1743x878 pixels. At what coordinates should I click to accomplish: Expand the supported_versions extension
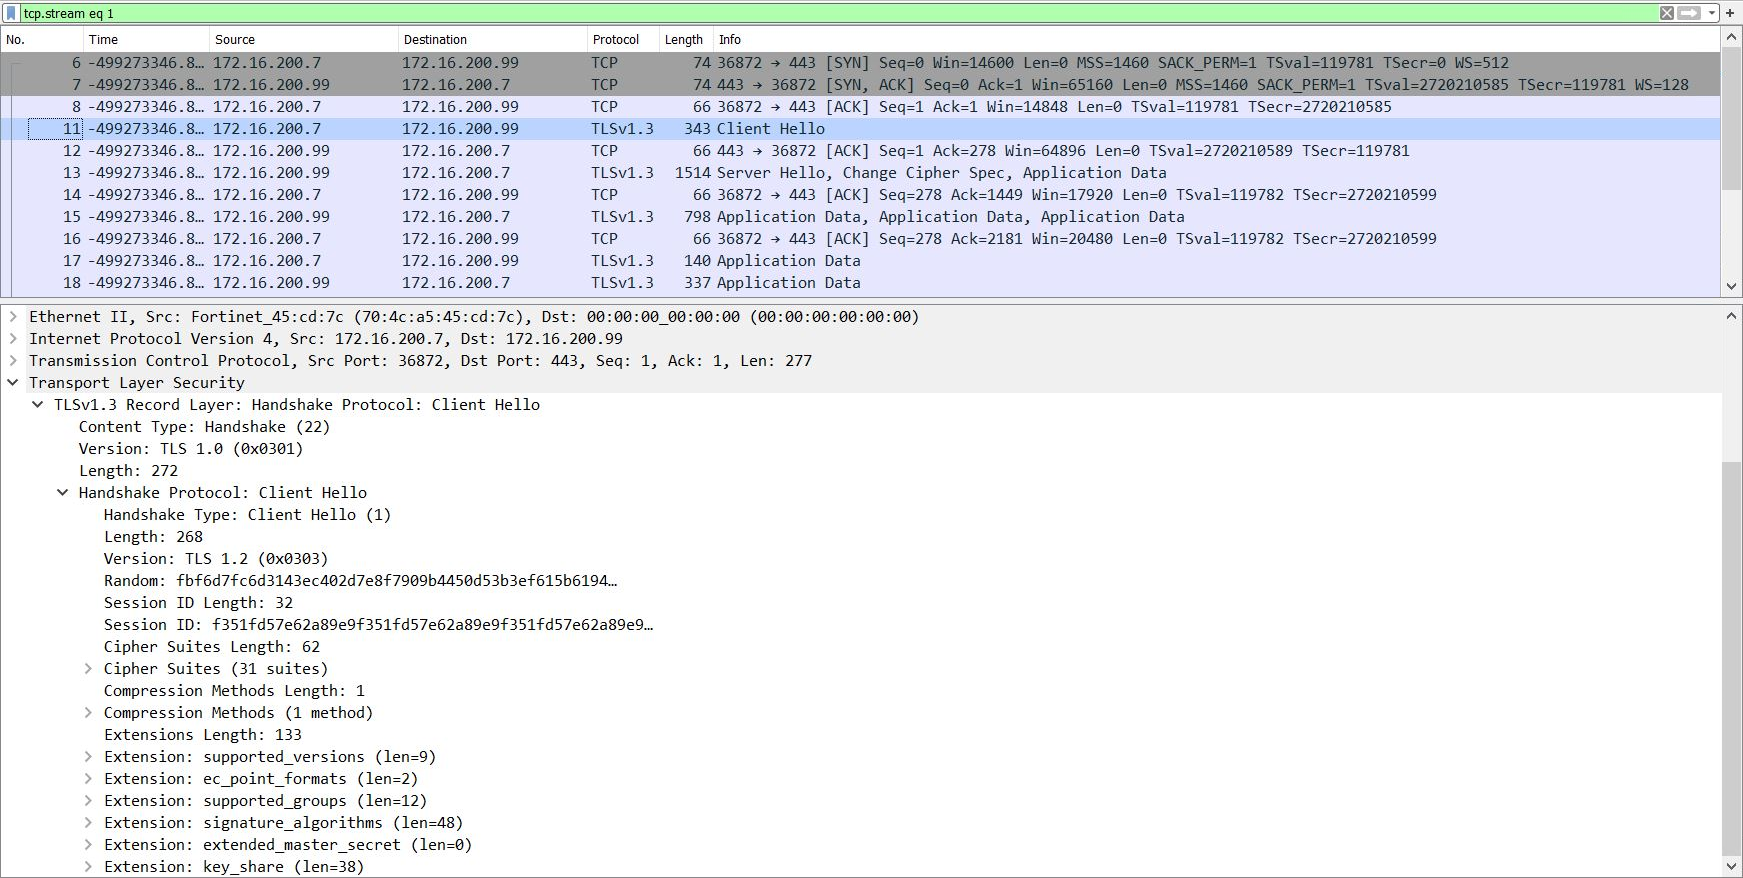[88, 757]
